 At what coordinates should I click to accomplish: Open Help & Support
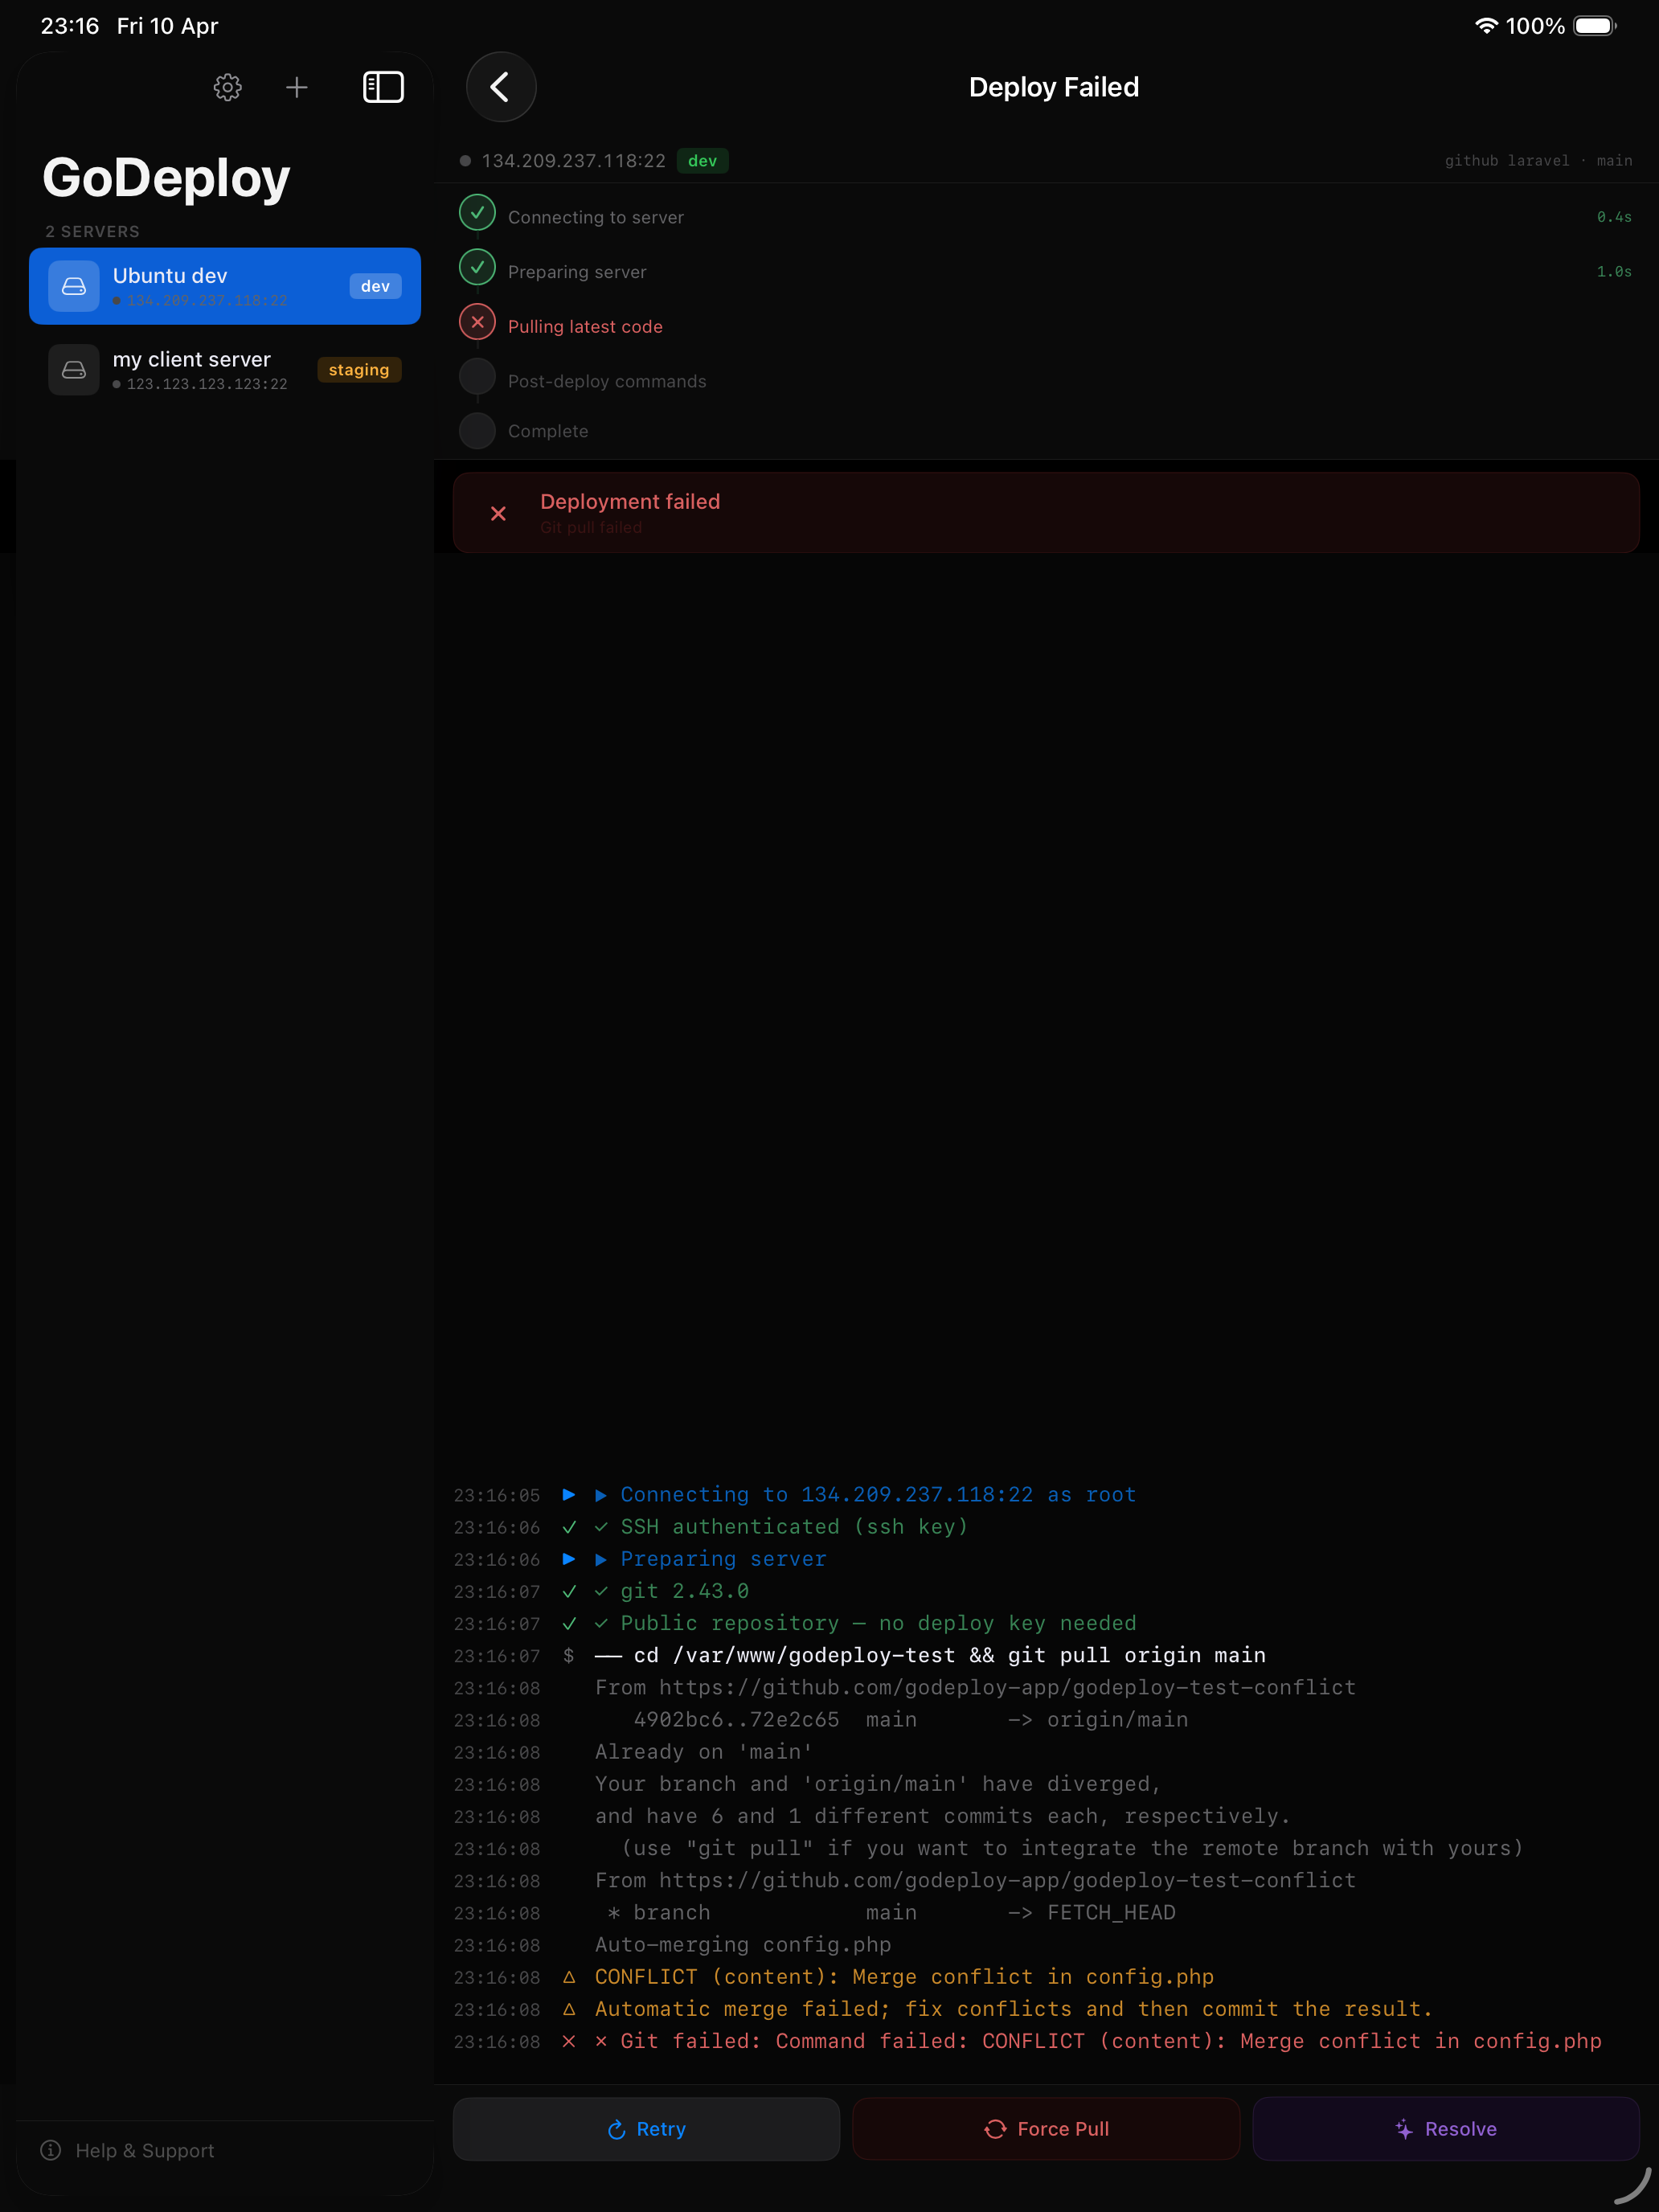click(128, 2150)
